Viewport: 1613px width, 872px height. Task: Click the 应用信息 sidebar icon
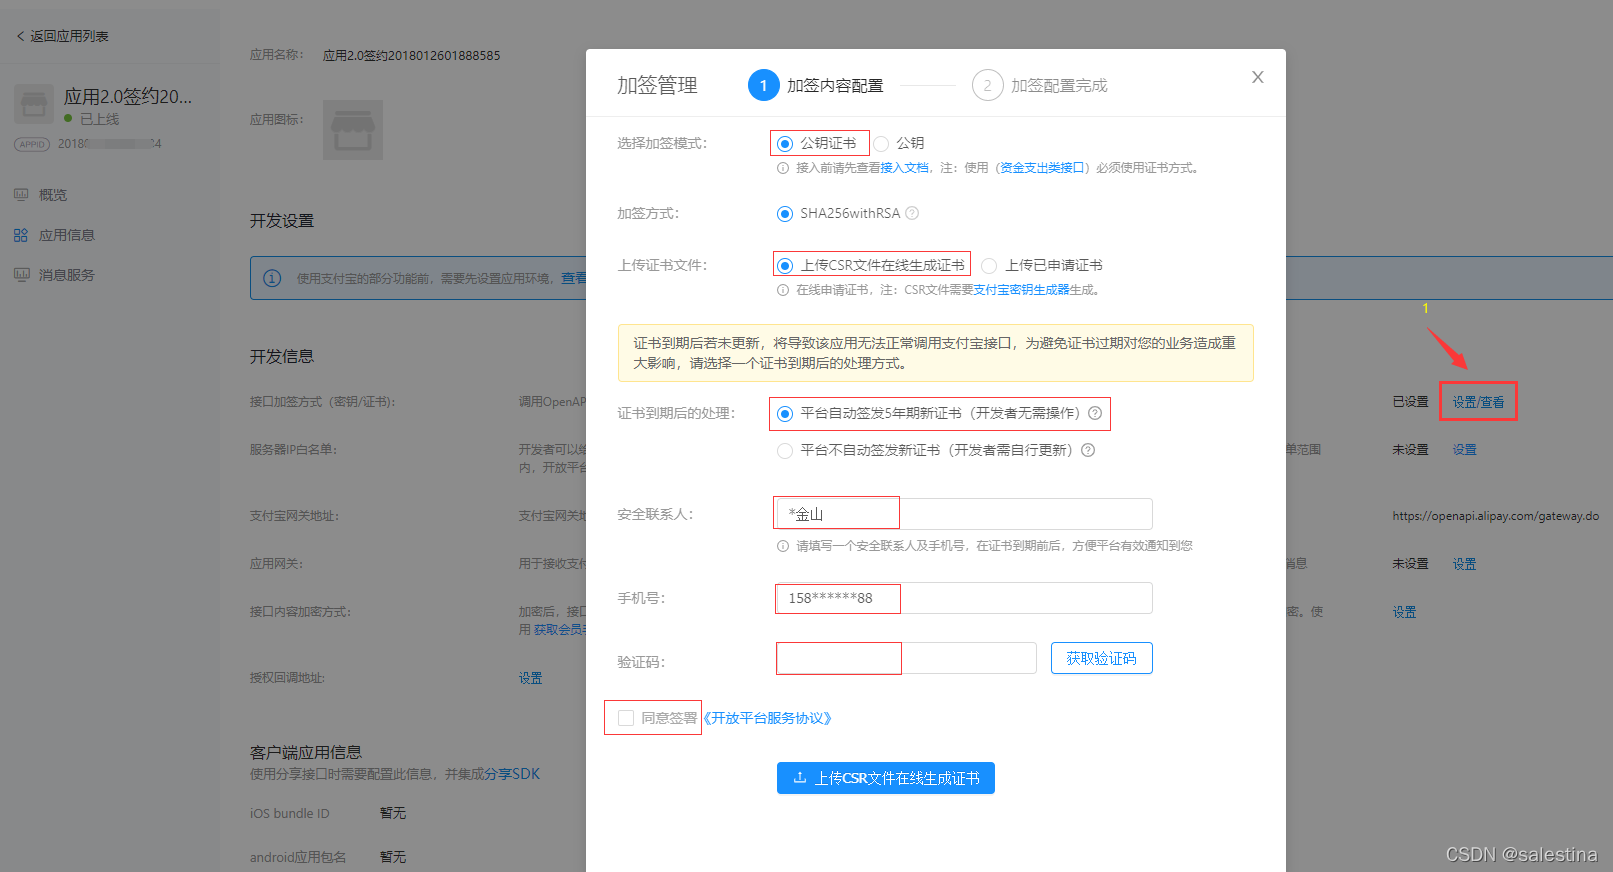tap(21, 235)
